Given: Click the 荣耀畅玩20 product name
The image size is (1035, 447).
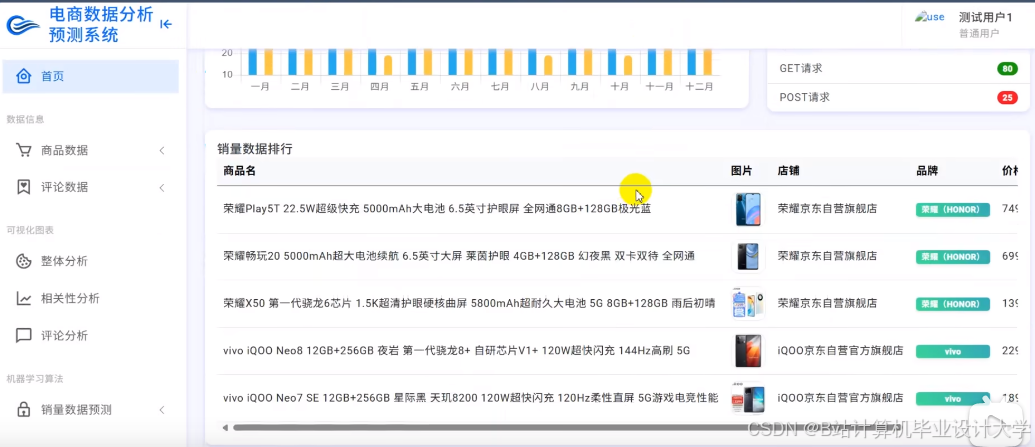Looking at the screenshot, I should coord(459,256).
